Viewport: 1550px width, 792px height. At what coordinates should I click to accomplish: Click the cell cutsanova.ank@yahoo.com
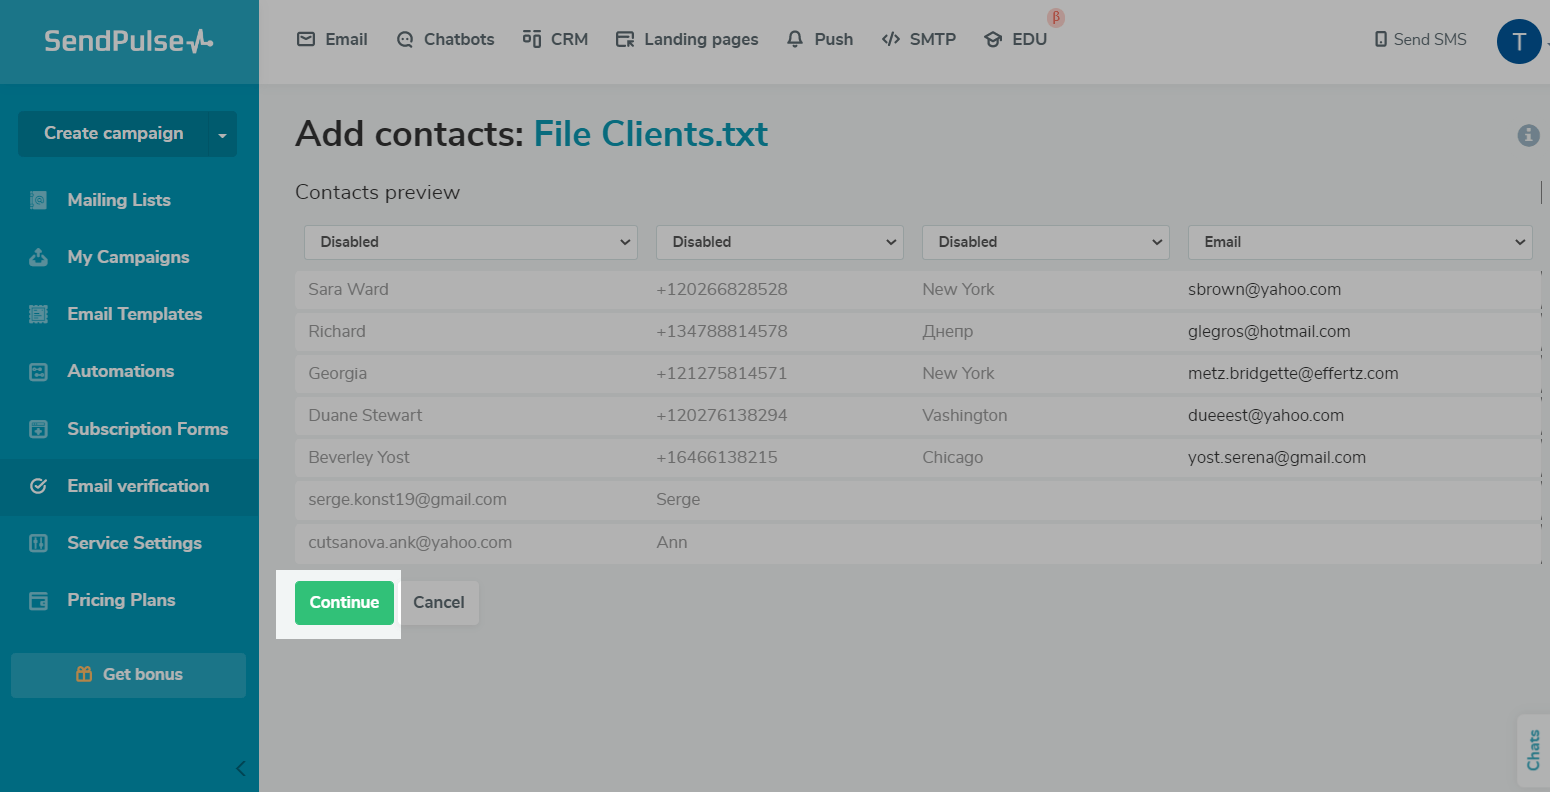point(410,543)
